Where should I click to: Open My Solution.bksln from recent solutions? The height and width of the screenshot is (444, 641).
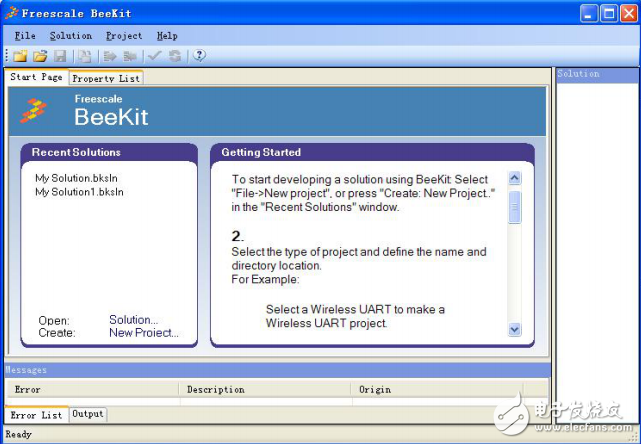point(78,178)
